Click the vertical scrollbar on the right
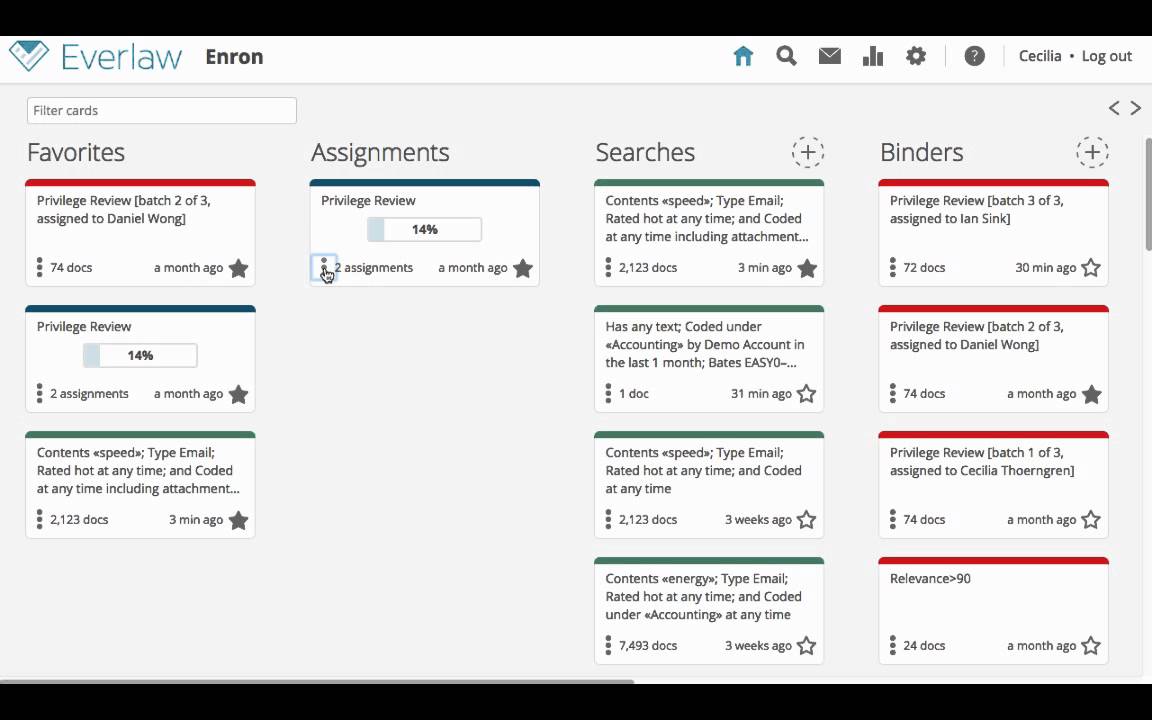This screenshot has width=1152, height=720. (x=1148, y=195)
